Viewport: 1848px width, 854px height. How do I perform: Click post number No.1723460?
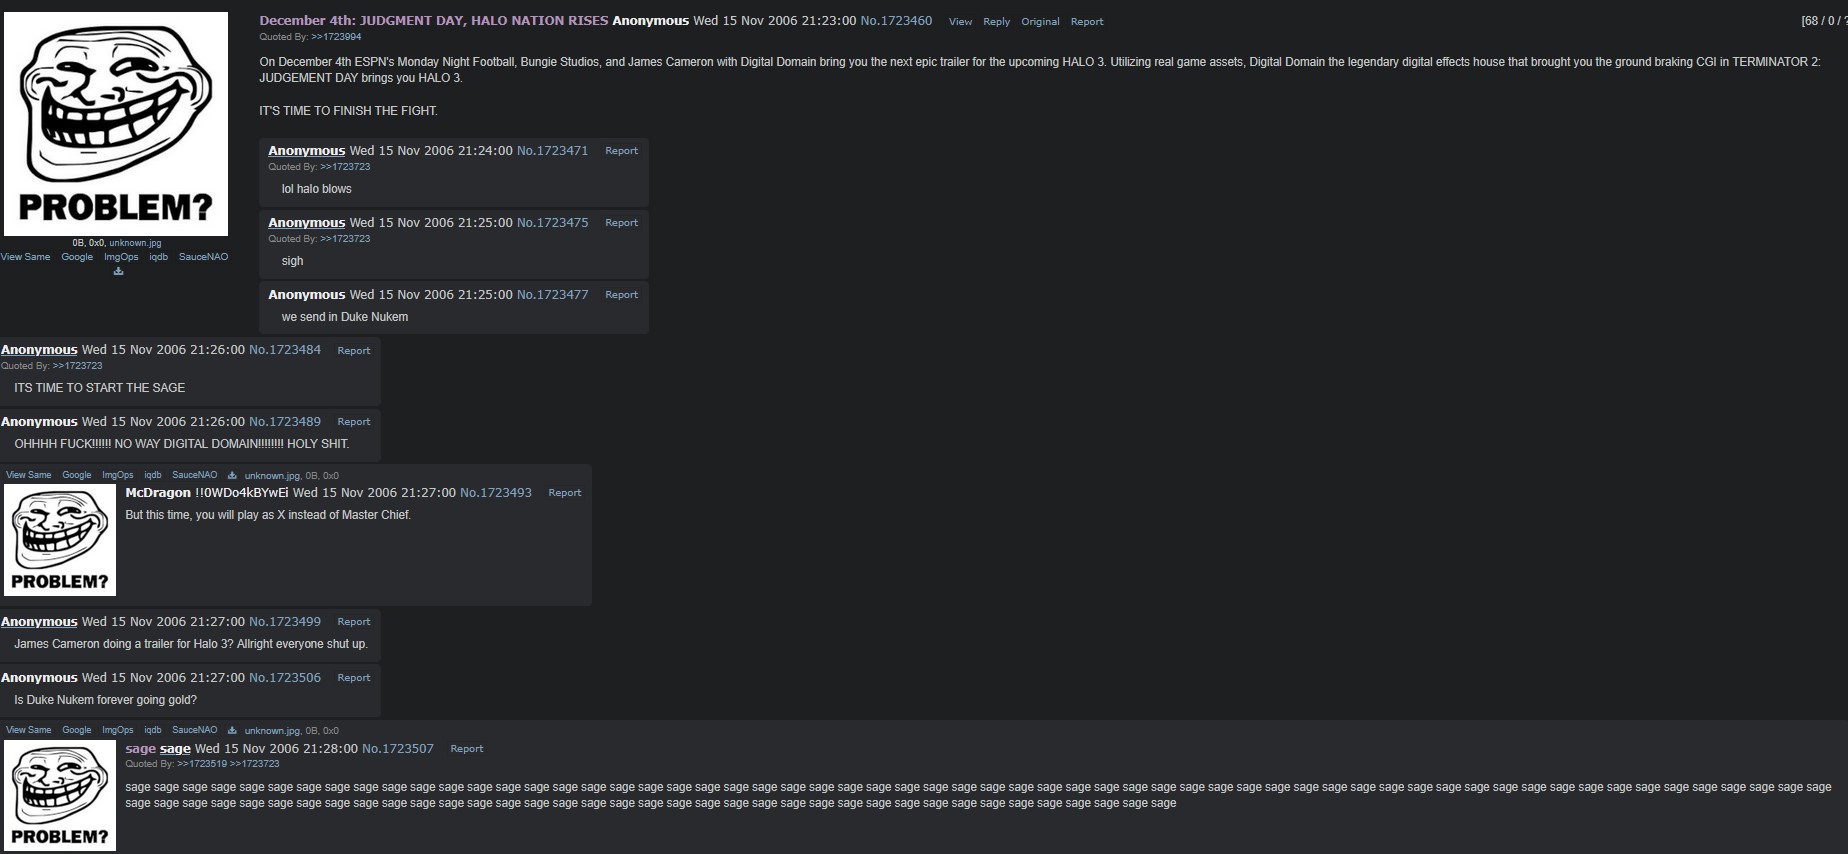tap(896, 21)
